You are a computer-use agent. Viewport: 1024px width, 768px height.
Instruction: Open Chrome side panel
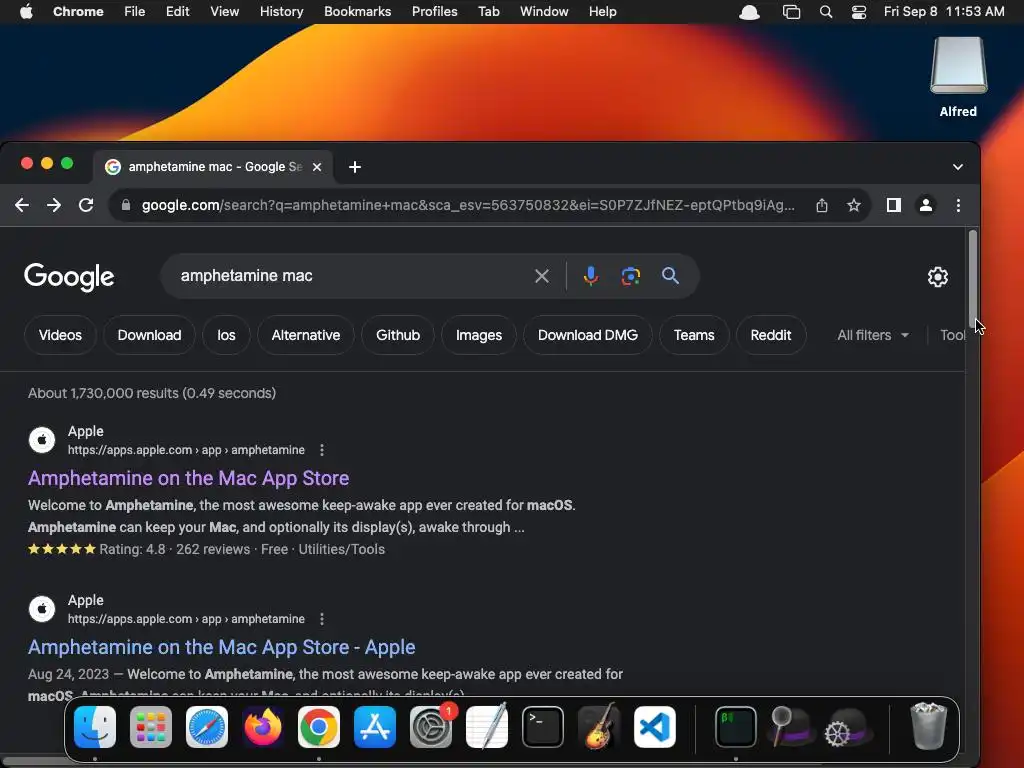coord(893,205)
